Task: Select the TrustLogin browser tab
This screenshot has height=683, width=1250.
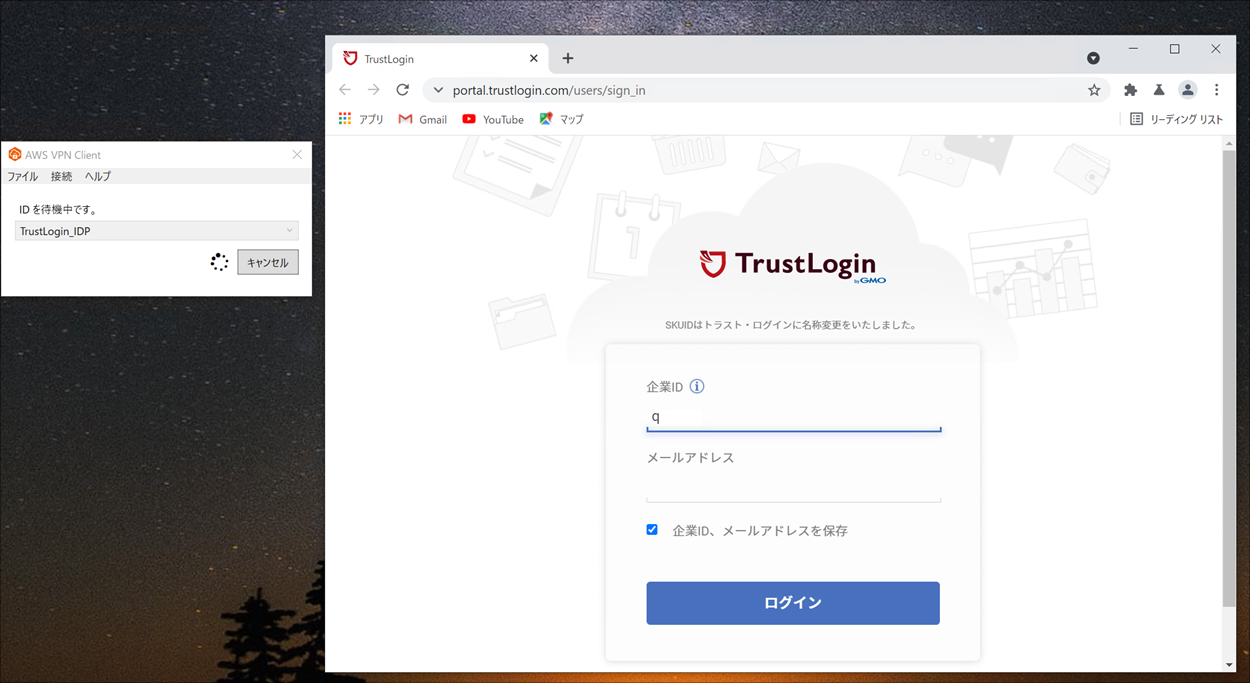Action: [x=440, y=58]
